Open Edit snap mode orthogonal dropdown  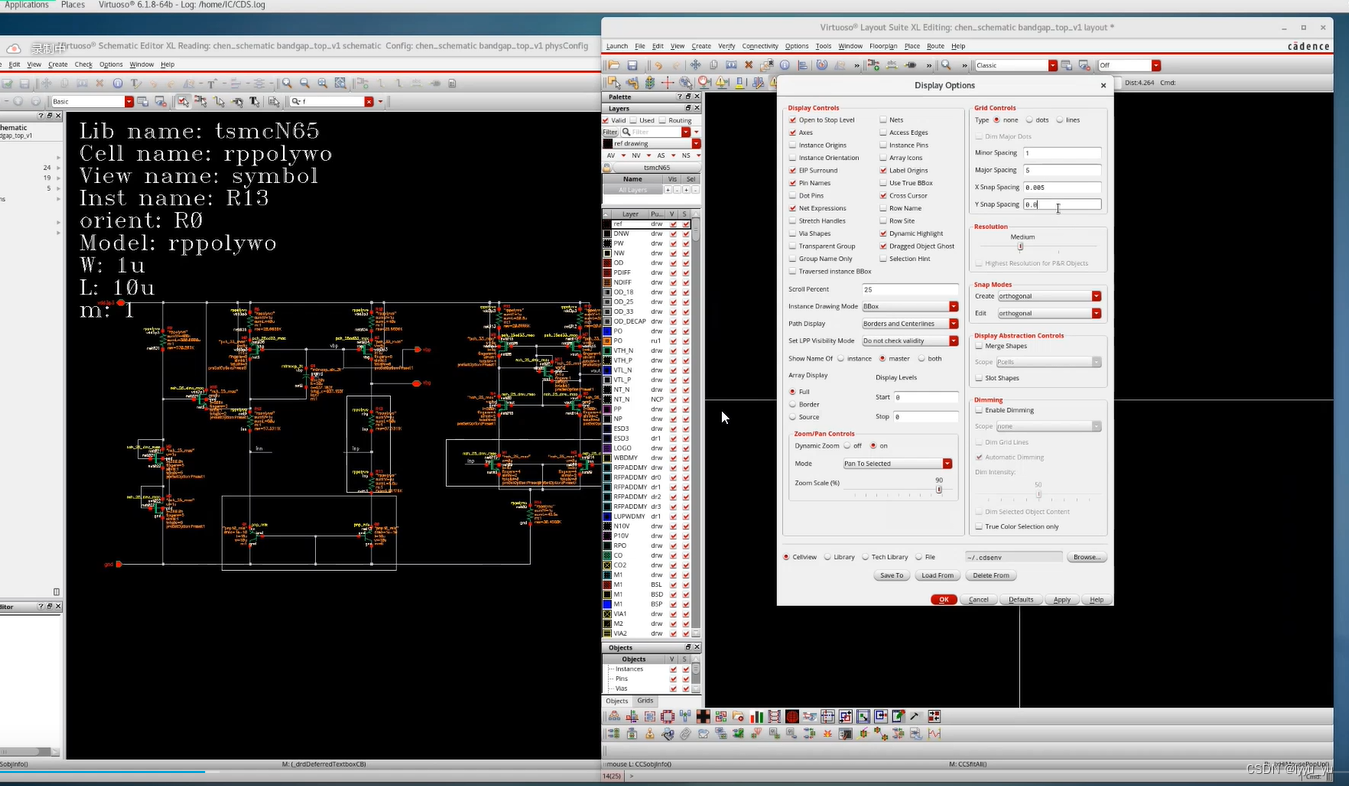tap(1048, 313)
